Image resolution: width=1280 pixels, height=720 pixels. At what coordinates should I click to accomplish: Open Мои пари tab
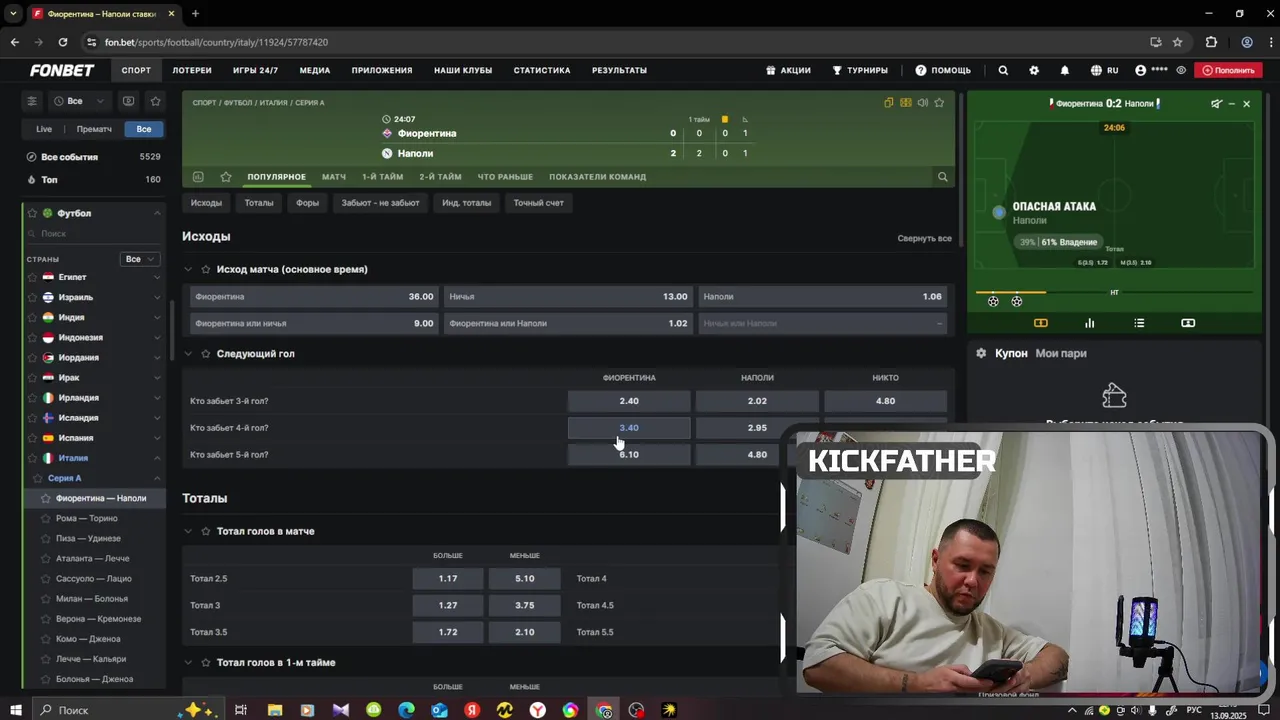[1060, 353]
